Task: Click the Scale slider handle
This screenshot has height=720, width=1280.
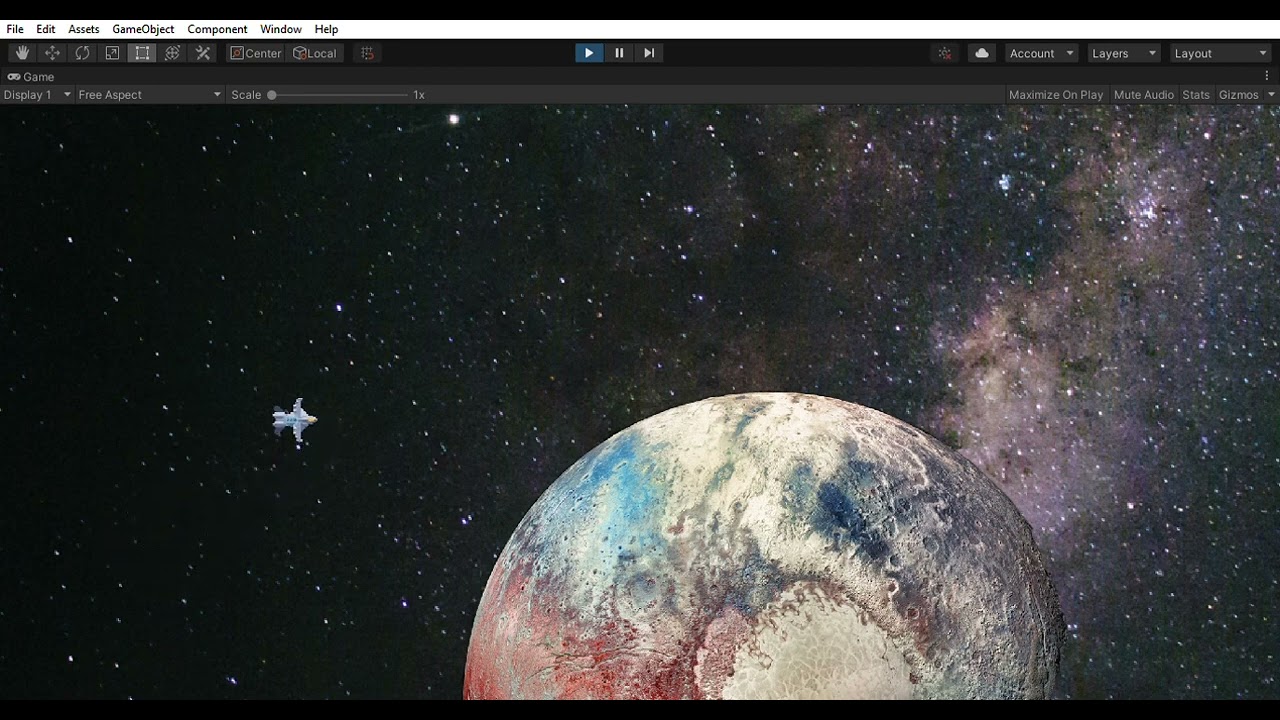Action: point(271,95)
